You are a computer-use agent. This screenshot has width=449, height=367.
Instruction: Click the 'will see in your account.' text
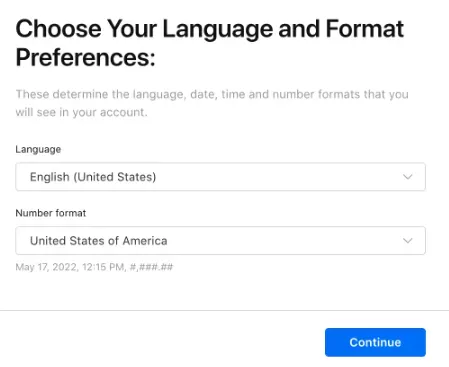pyautogui.click(x=81, y=112)
